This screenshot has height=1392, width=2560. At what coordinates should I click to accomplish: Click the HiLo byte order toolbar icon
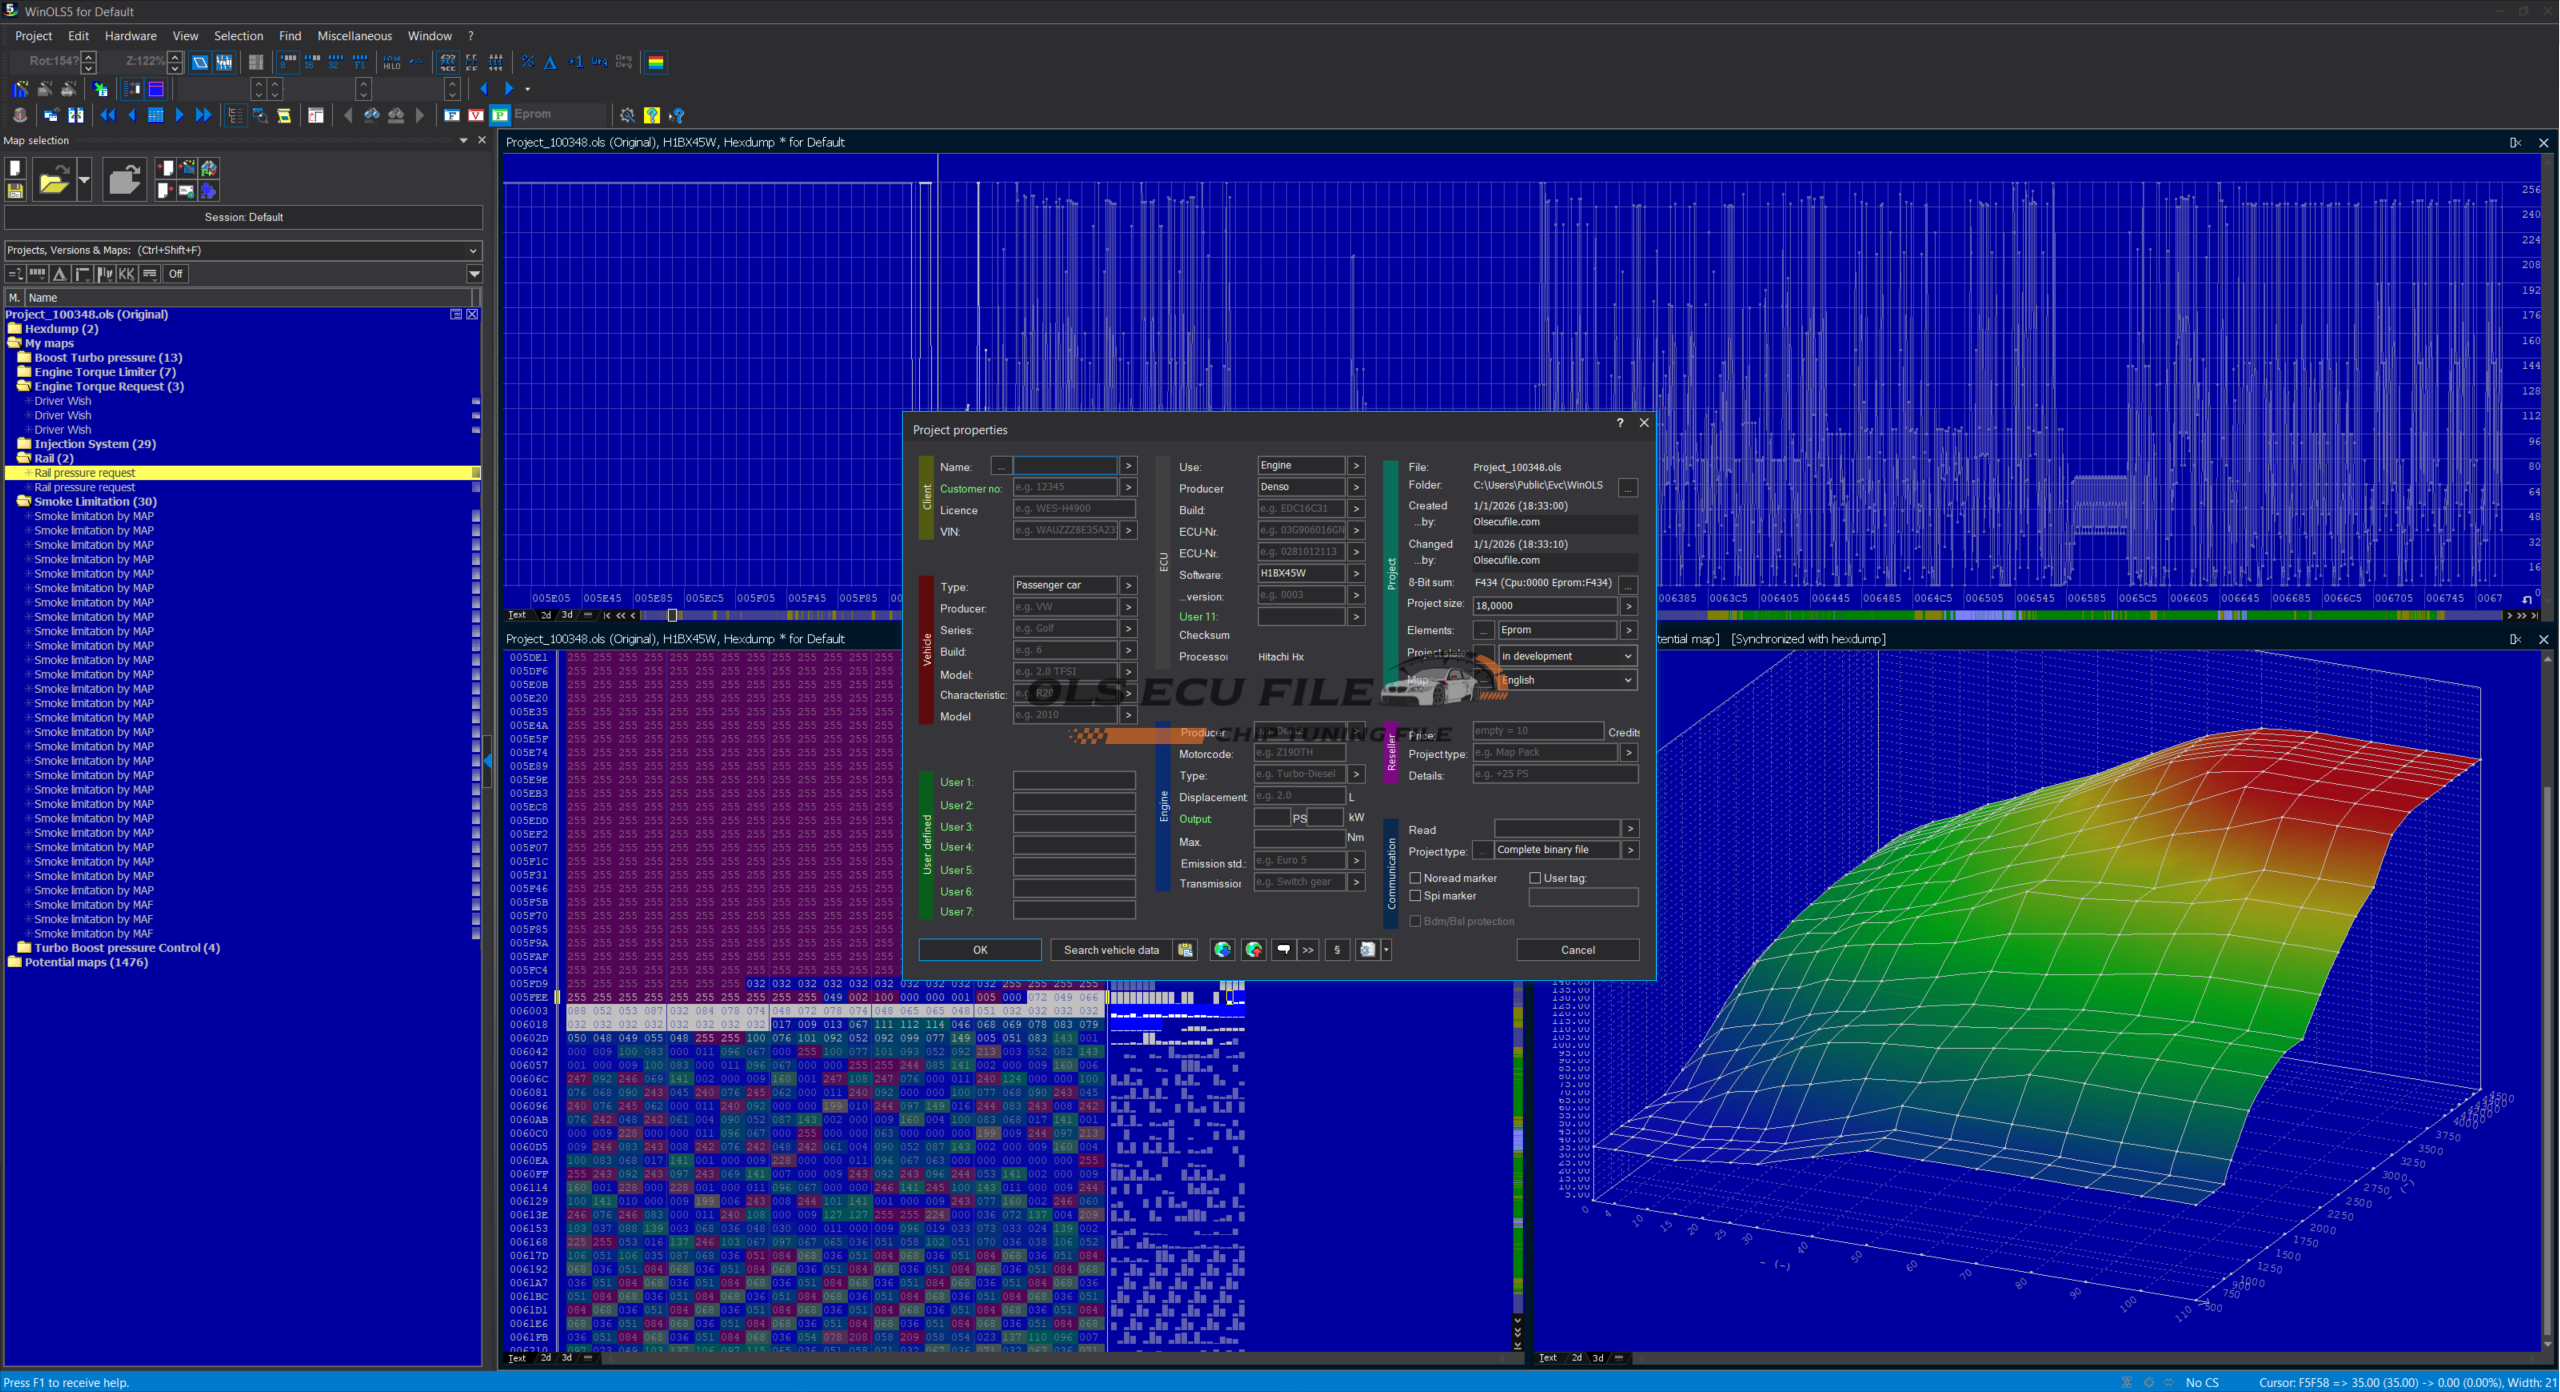392,62
